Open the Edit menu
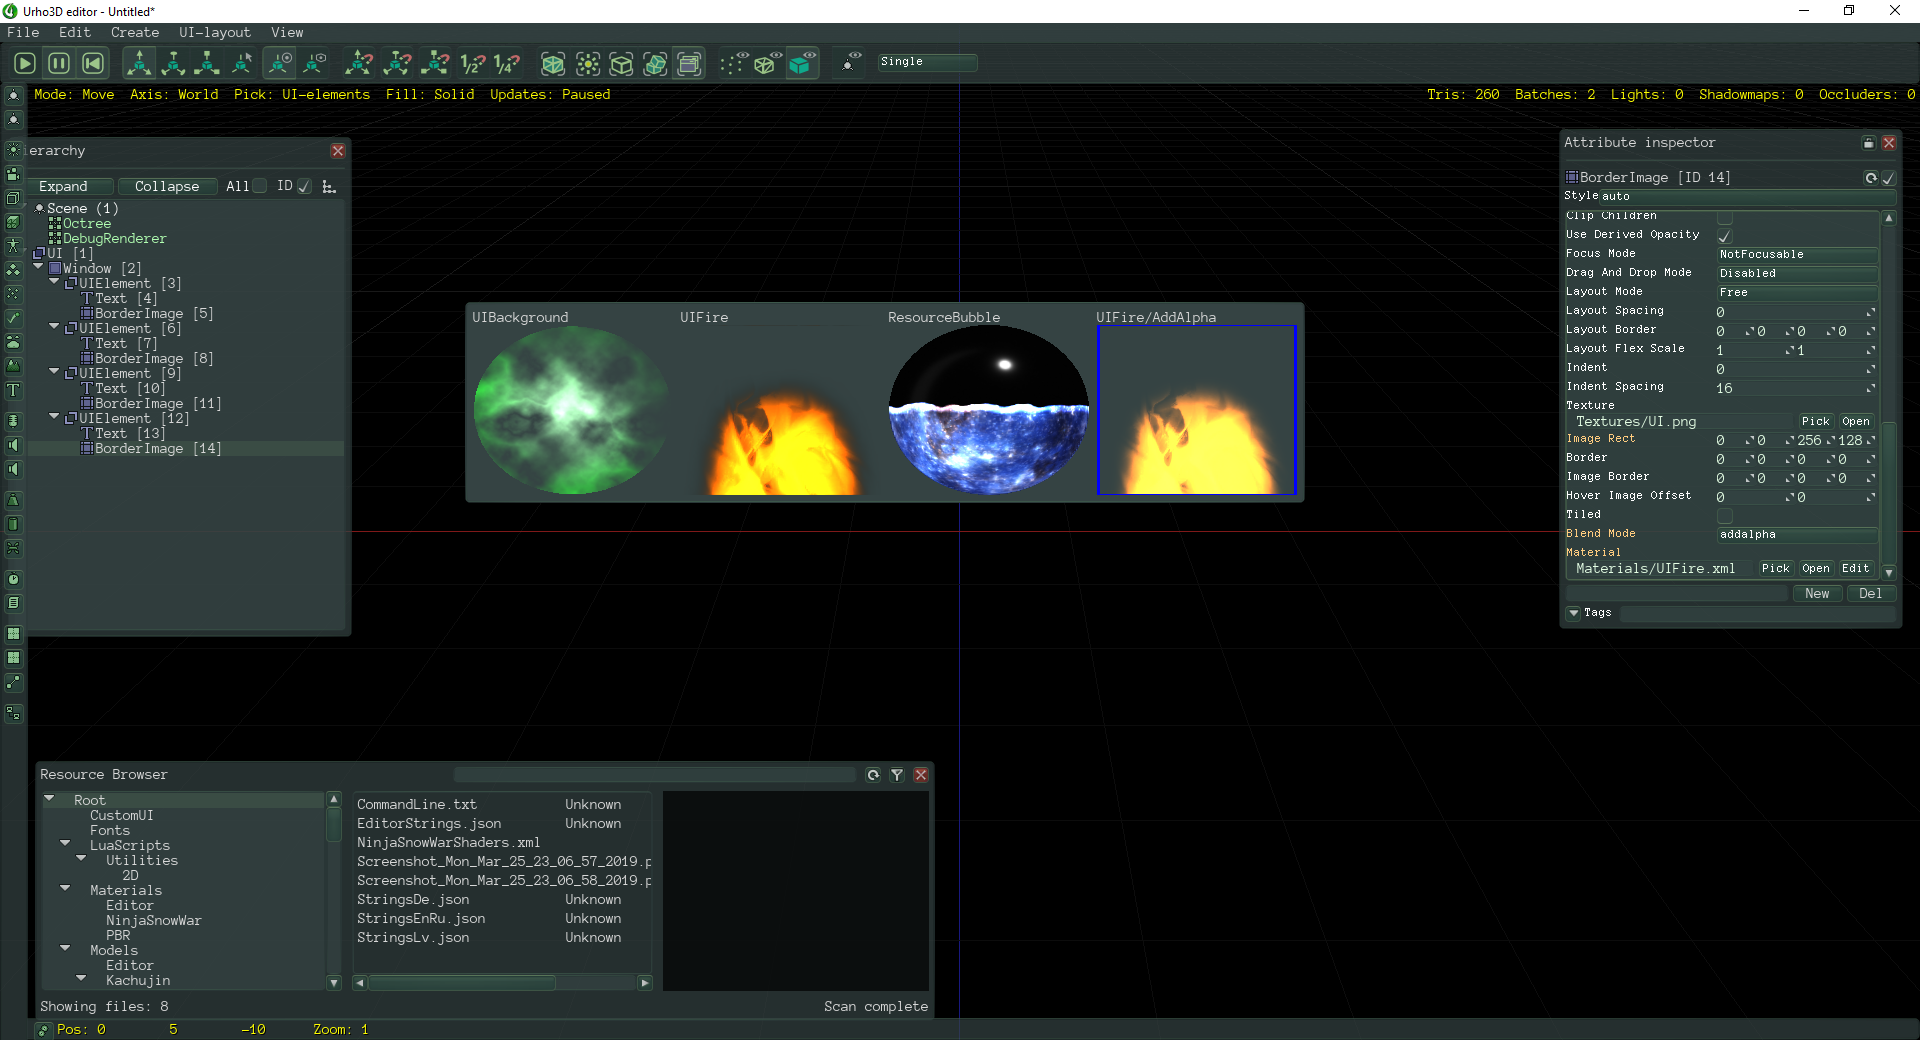Image resolution: width=1920 pixels, height=1040 pixels. [75, 33]
